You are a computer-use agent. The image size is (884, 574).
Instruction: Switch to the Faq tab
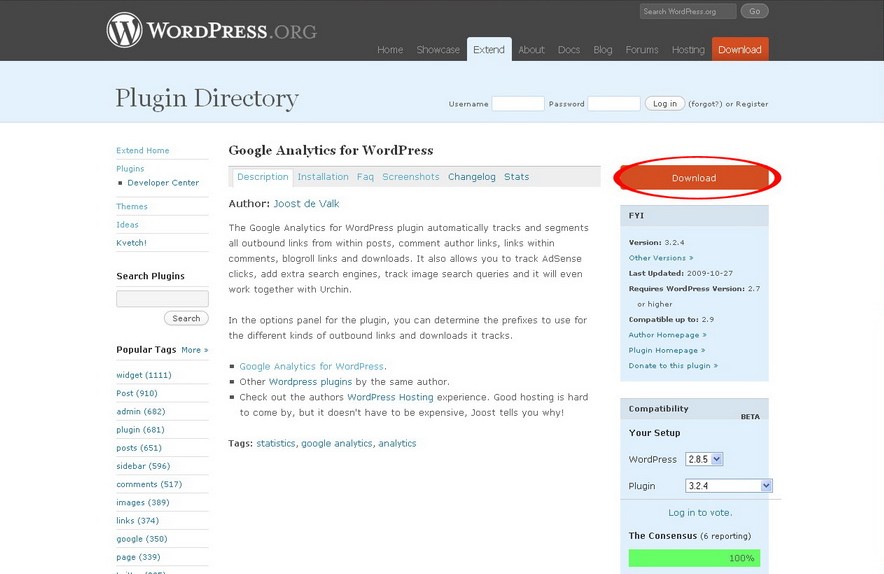point(365,177)
